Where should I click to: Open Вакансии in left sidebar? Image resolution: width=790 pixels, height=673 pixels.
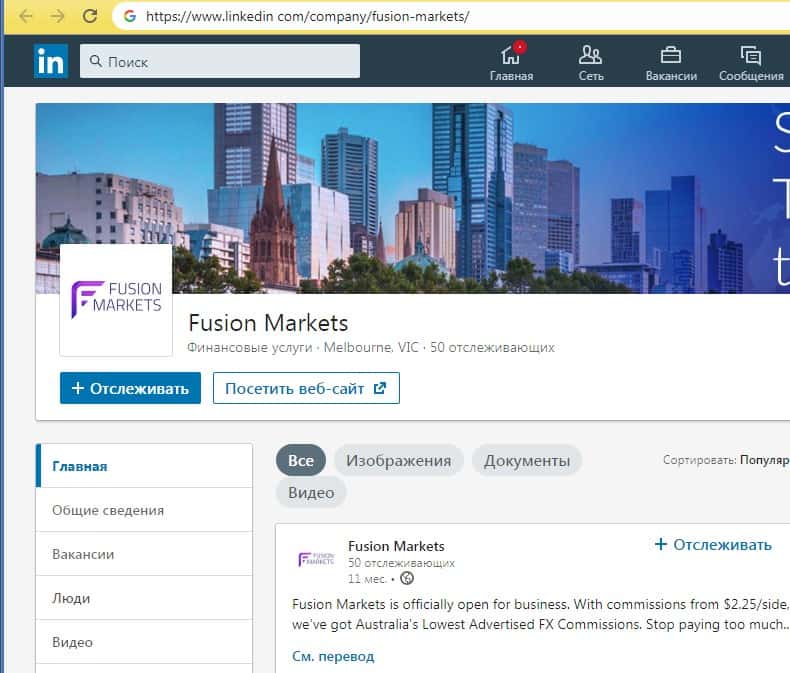144,554
